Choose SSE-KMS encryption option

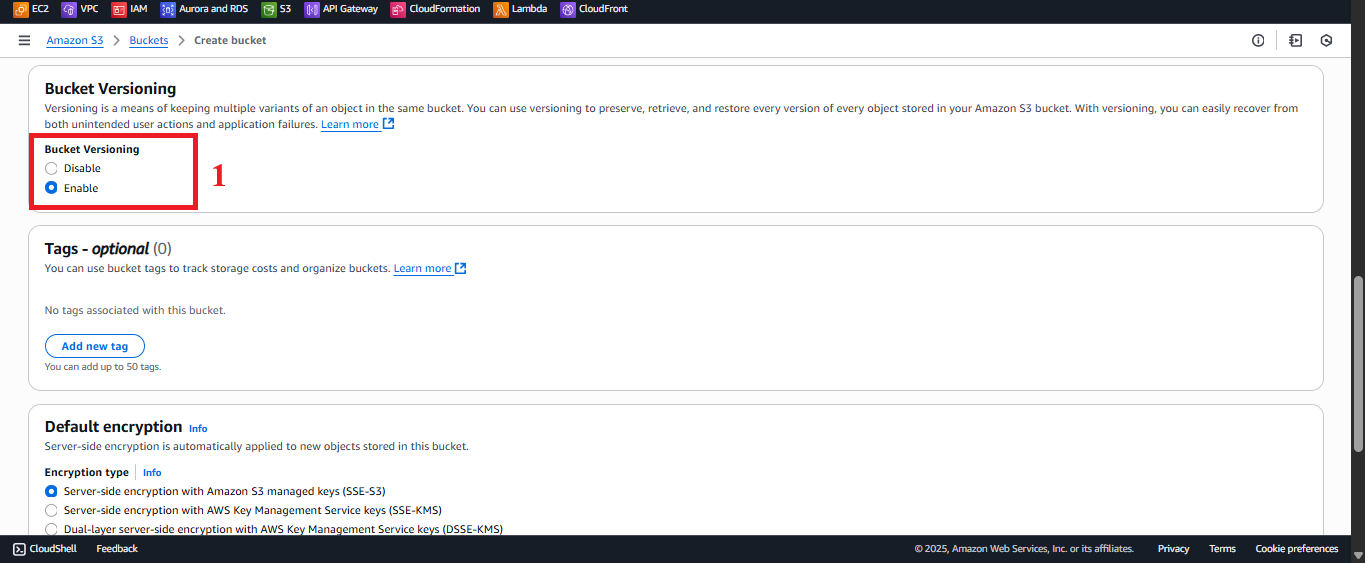point(51,510)
